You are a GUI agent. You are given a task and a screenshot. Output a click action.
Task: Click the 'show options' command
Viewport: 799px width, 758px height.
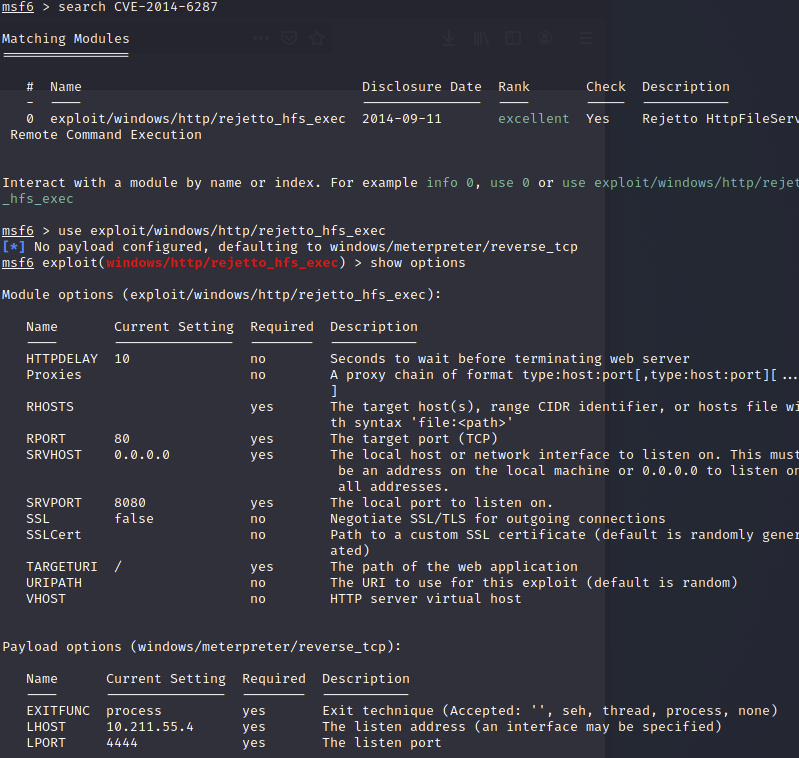[x=417, y=263]
